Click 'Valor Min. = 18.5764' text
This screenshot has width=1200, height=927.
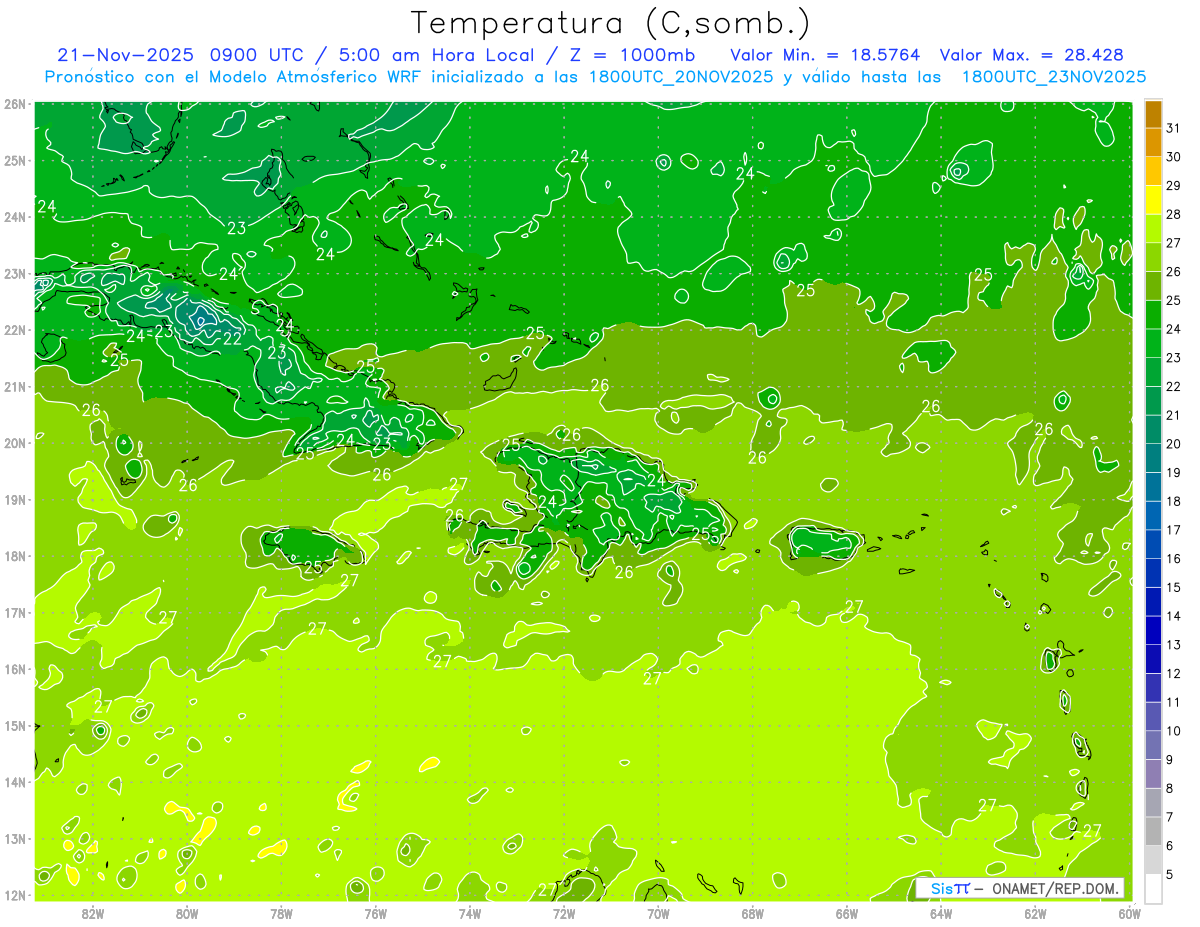click(x=825, y=55)
